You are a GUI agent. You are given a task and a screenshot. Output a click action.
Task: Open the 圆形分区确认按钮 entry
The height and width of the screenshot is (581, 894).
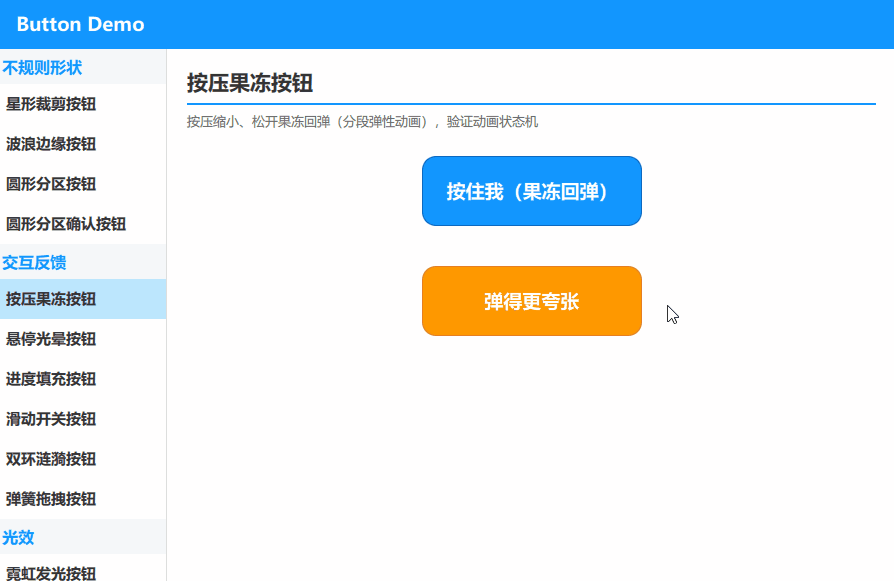point(83,224)
